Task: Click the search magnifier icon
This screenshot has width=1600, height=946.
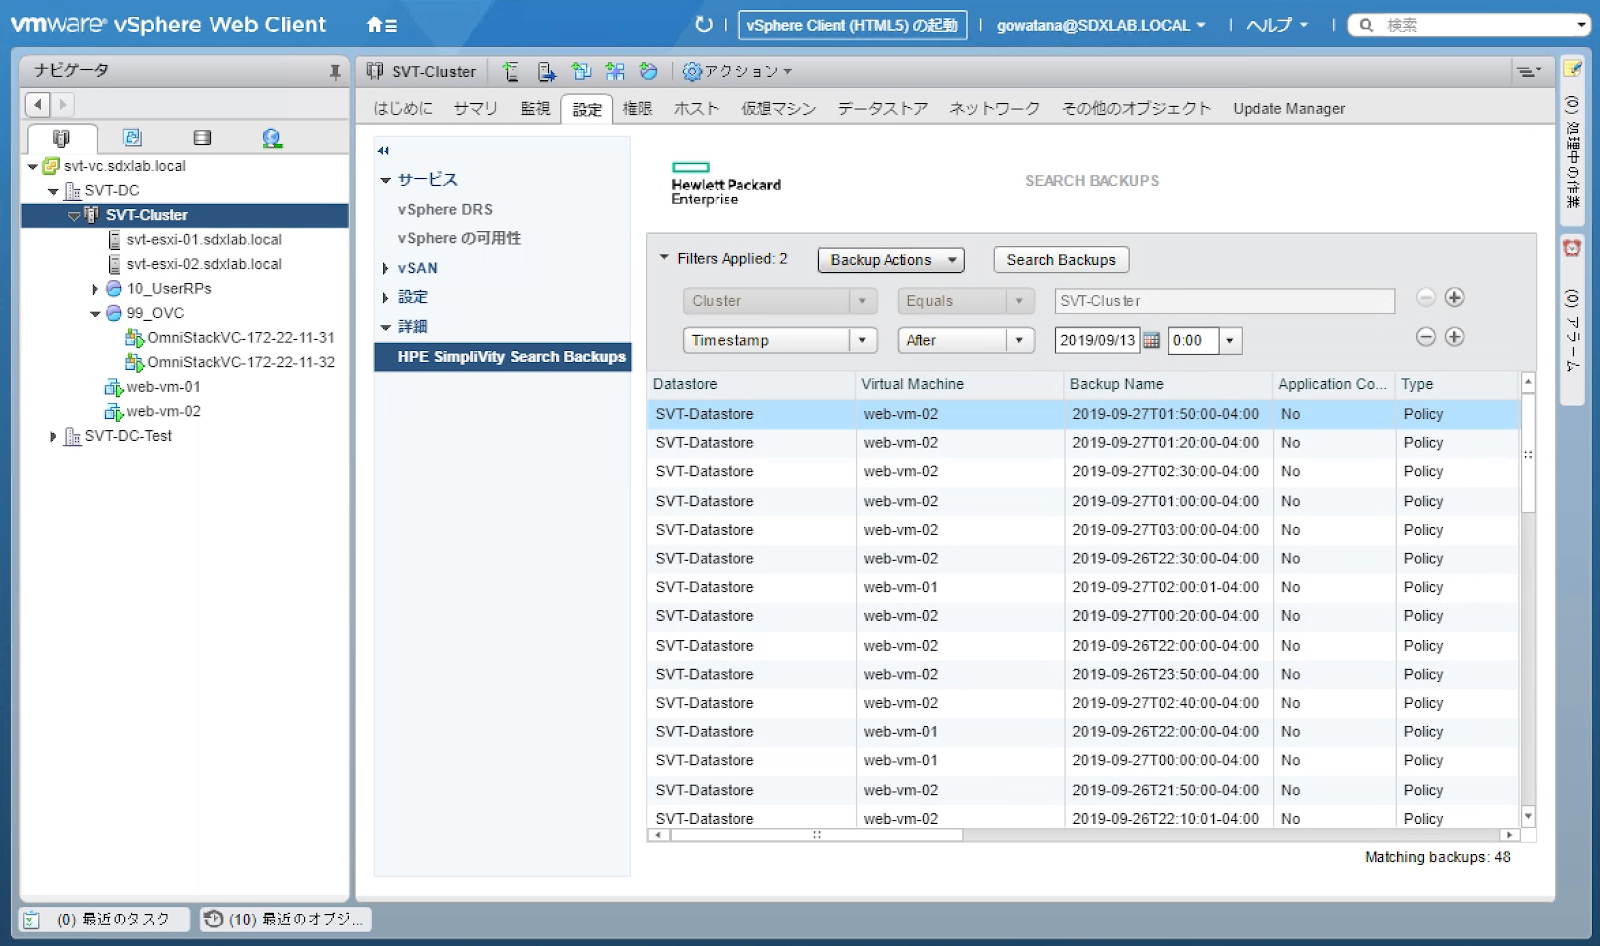Action: (x=1366, y=25)
